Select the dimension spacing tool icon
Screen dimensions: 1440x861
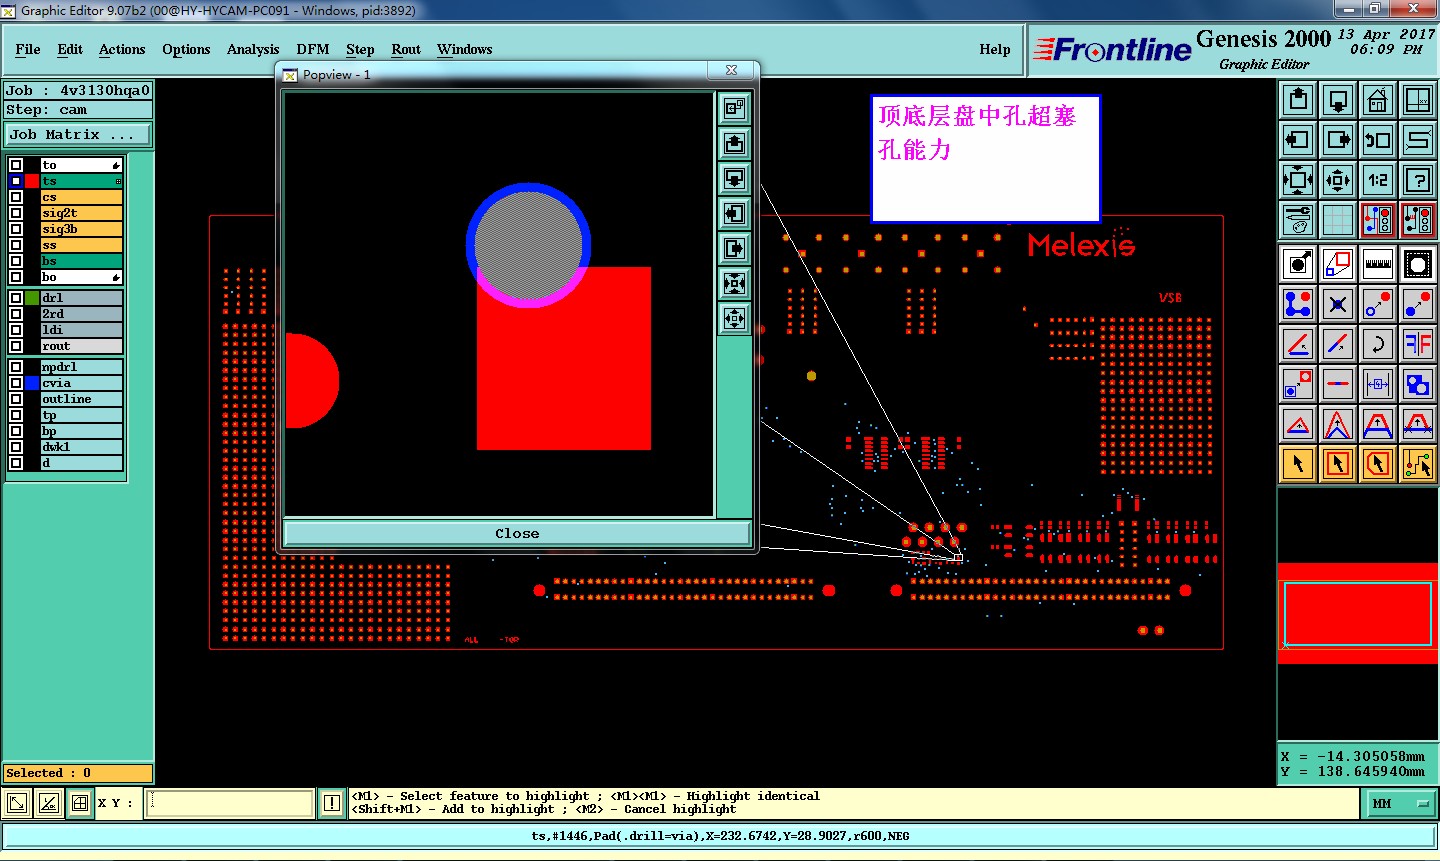click(1378, 384)
